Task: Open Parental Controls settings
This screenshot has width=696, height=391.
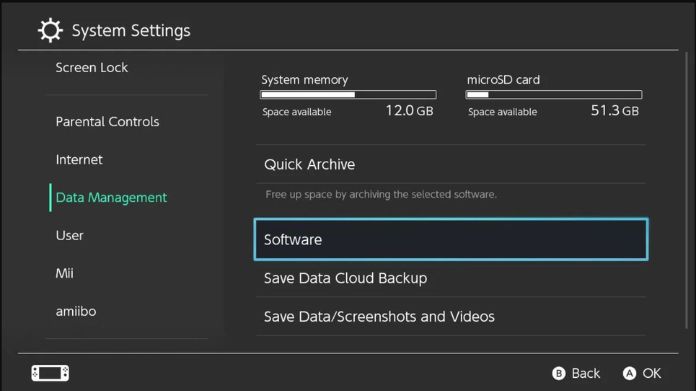Action: (x=107, y=122)
